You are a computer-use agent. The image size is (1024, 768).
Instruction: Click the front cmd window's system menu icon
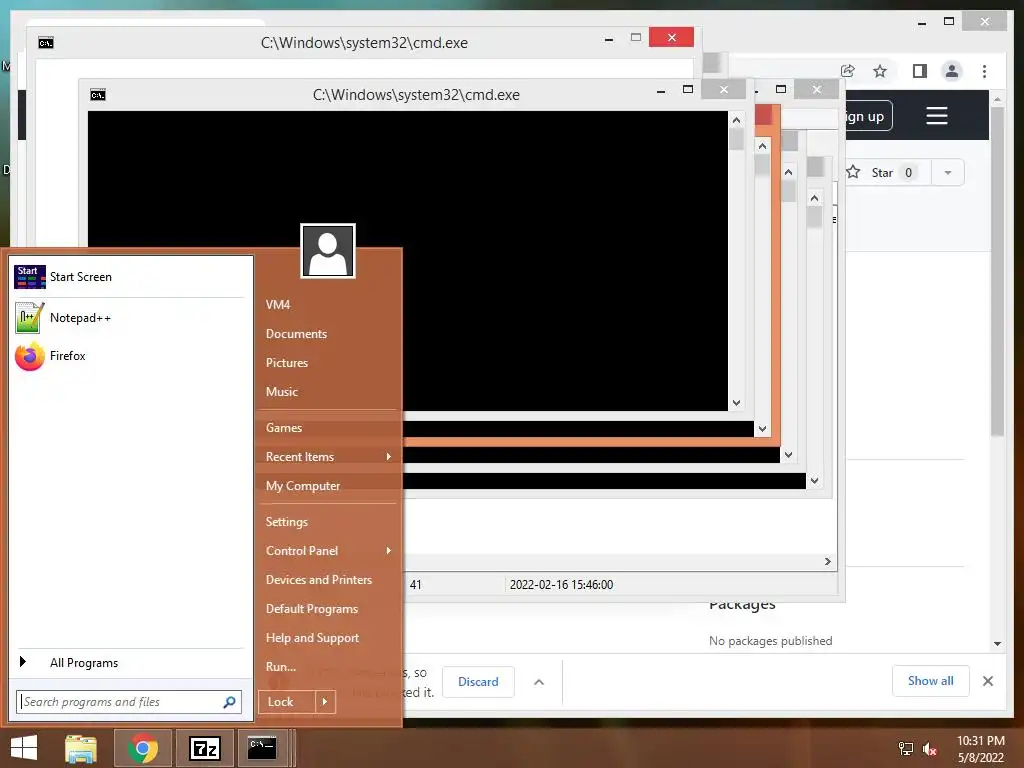pyautogui.click(x=98, y=95)
